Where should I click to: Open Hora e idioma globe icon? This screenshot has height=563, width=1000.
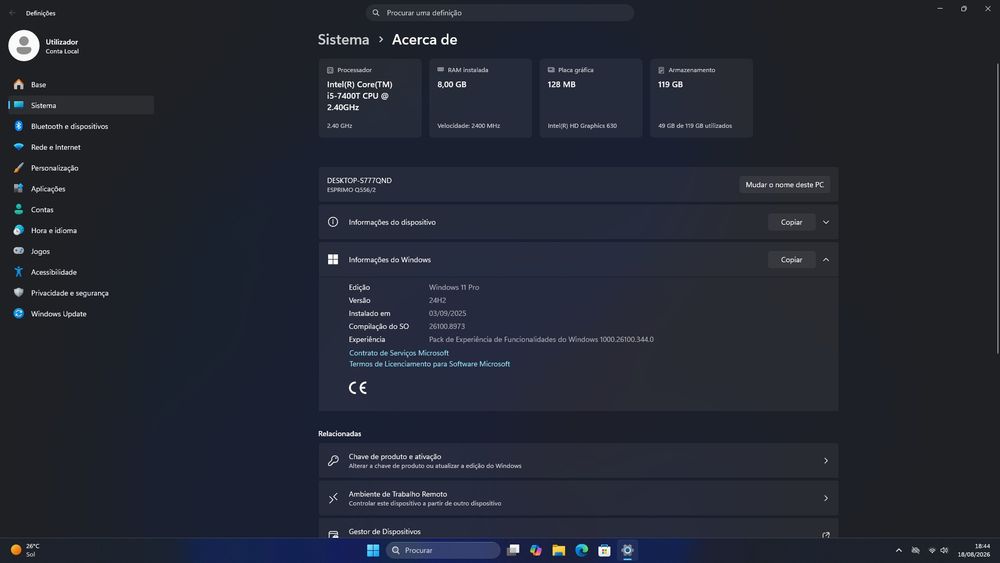click(18, 230)
